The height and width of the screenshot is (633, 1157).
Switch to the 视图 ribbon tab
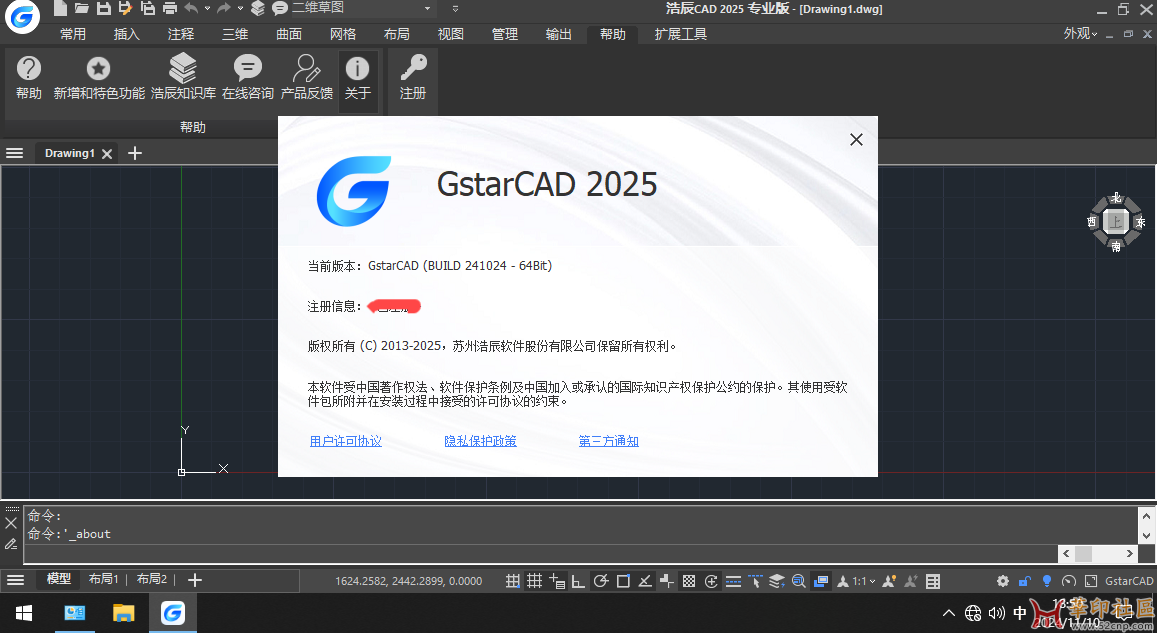[x=450, y=34]
